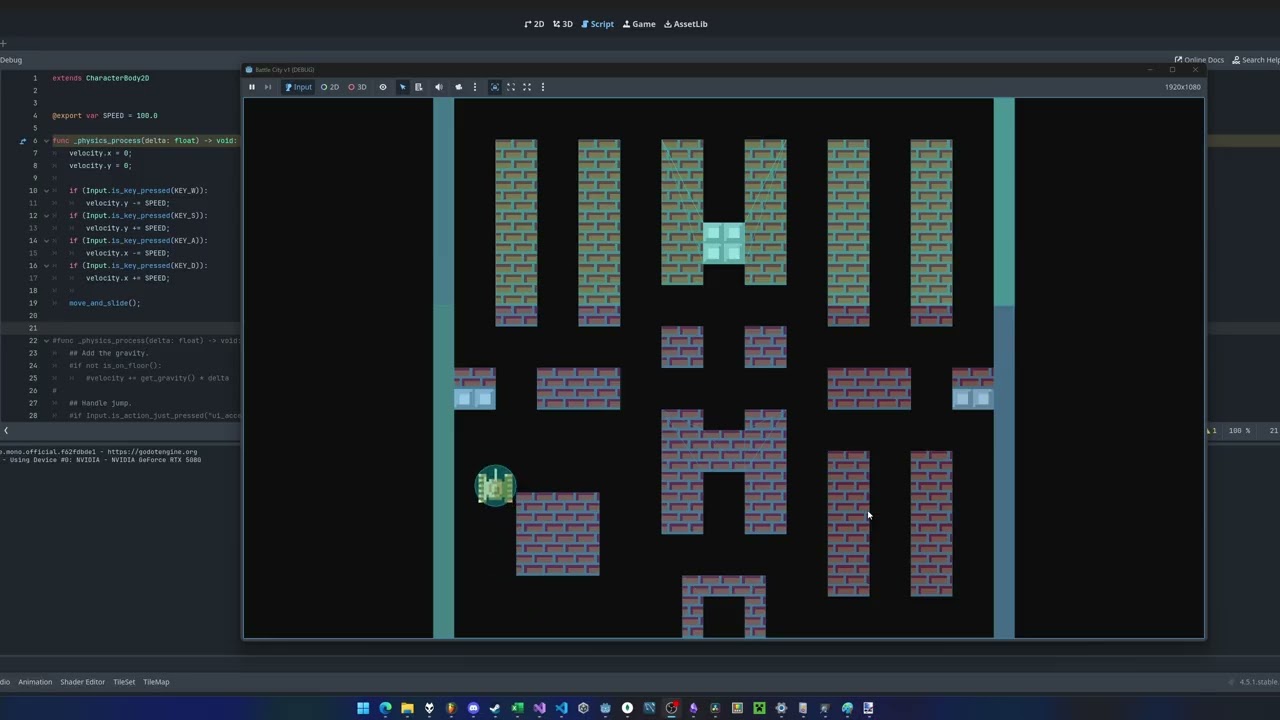Choose the list-select tool beside the arrow tool
Screen dimensions: 1280x720
pyautogui.click(x=419, y=87)
